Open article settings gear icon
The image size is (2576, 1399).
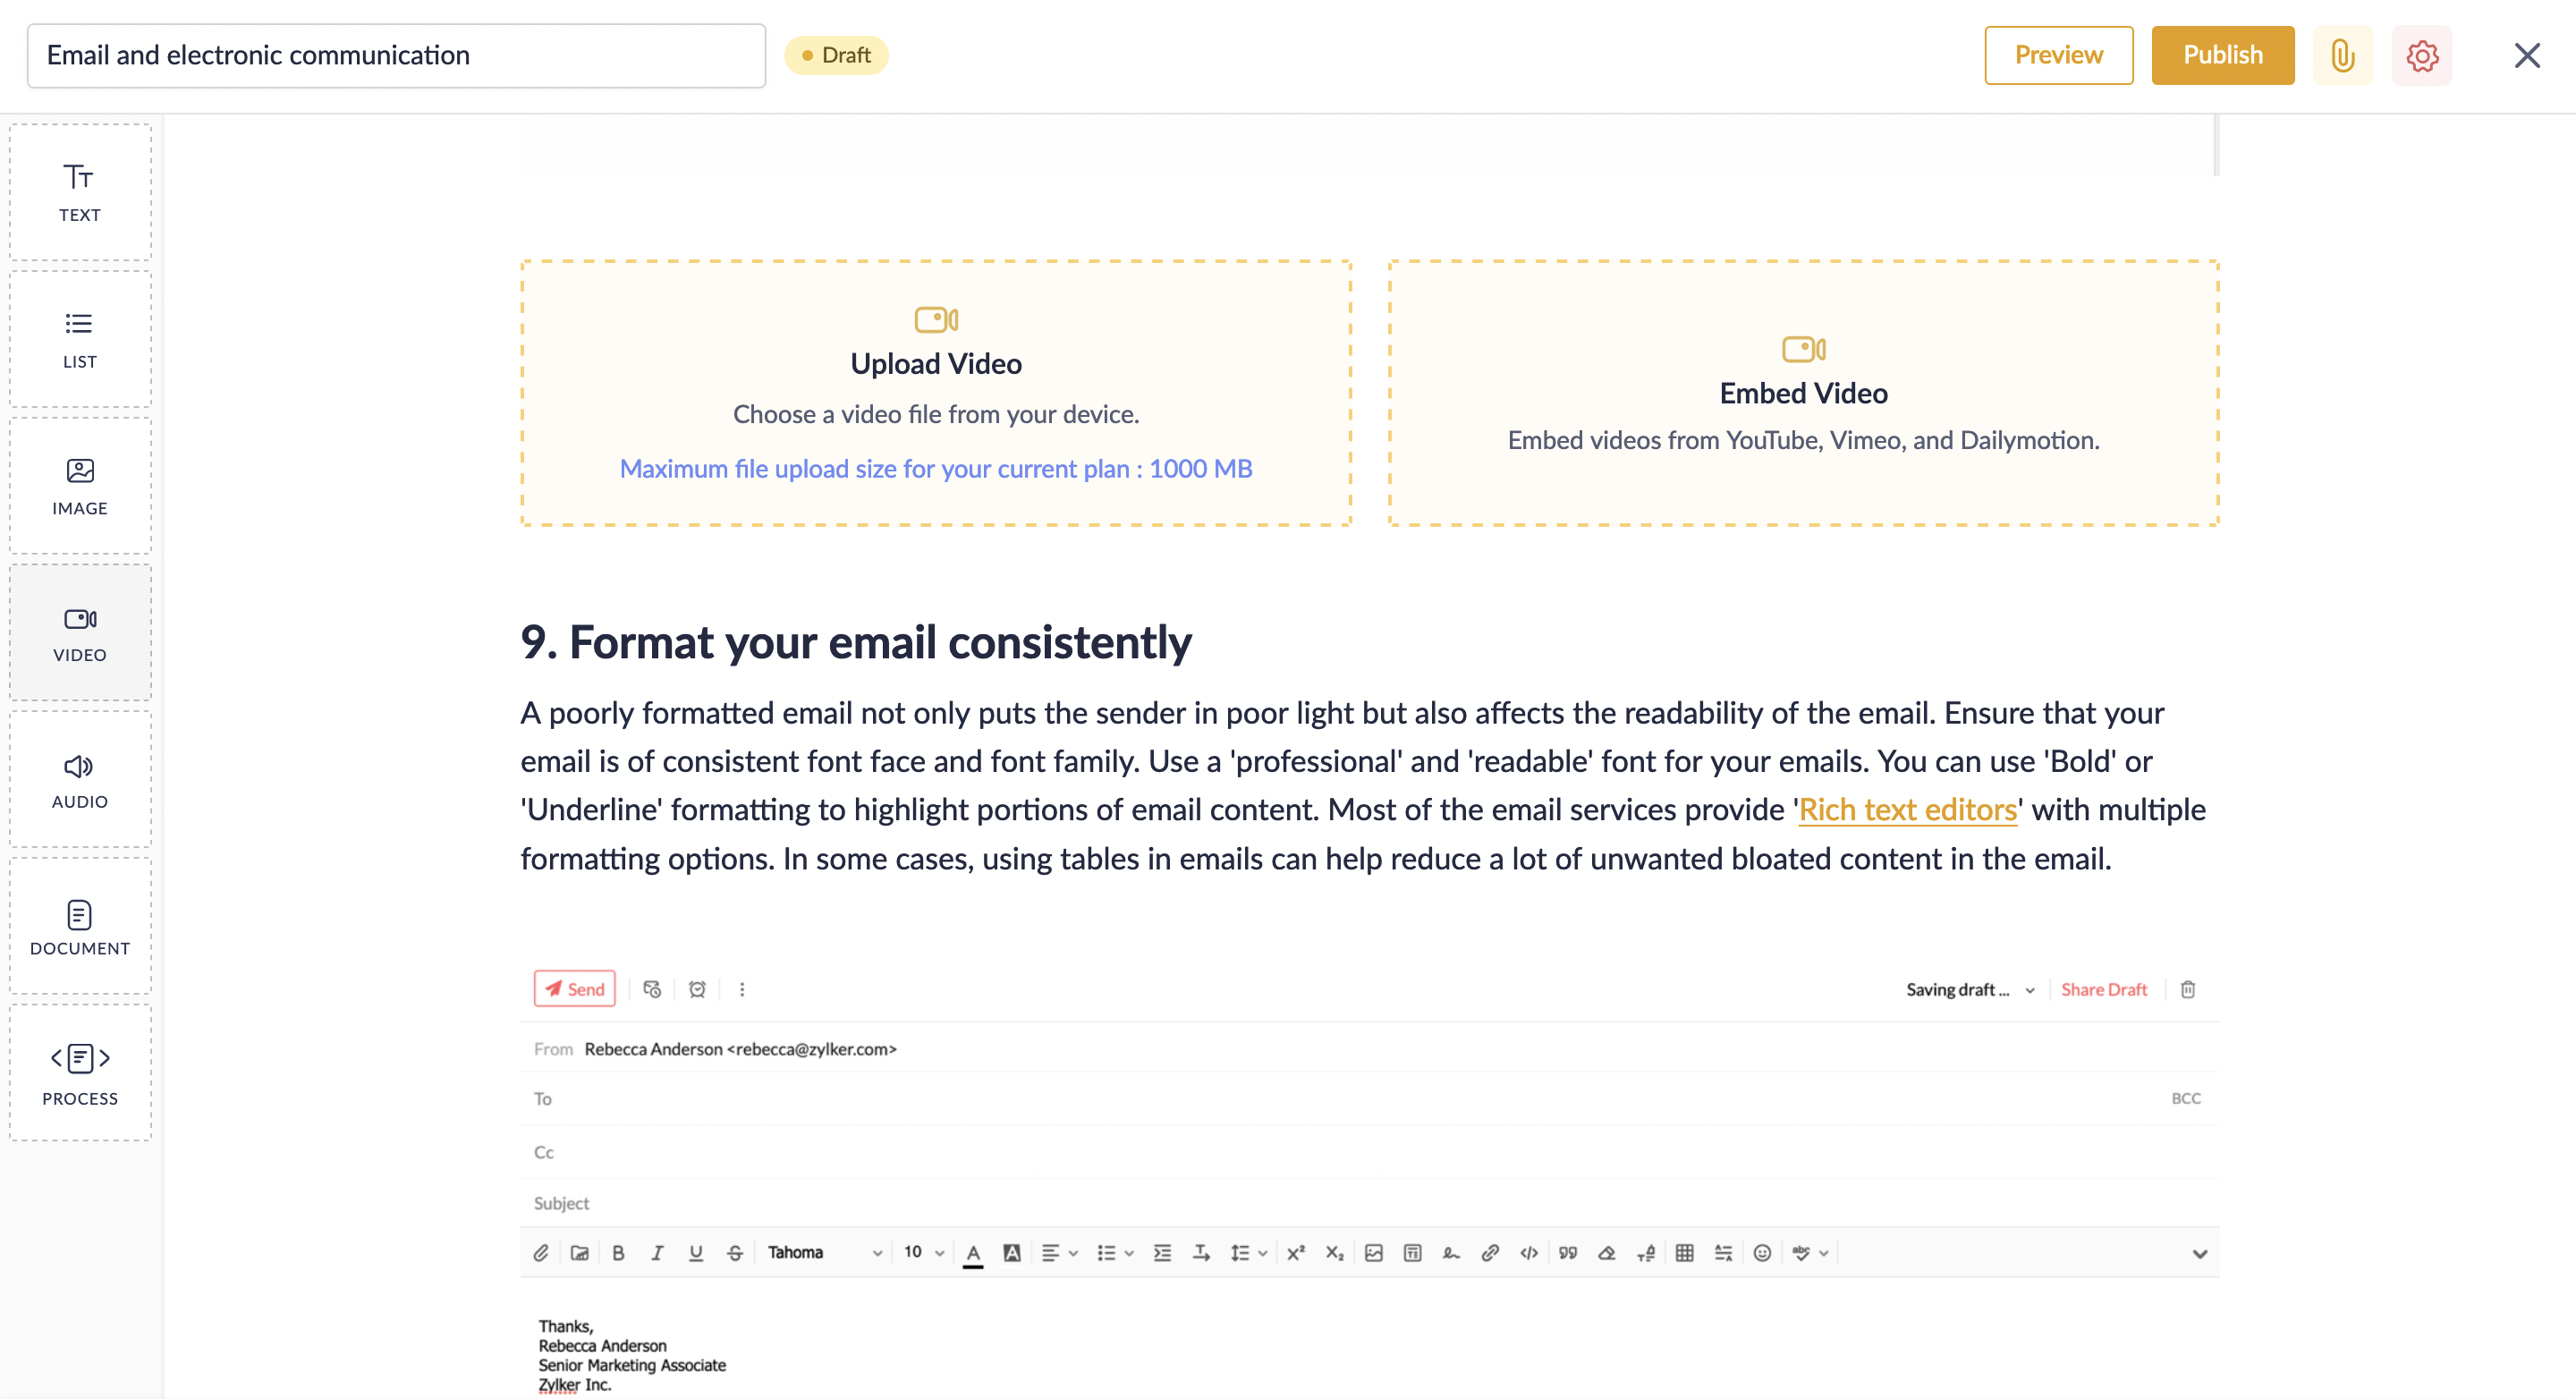click(2421, 55)
